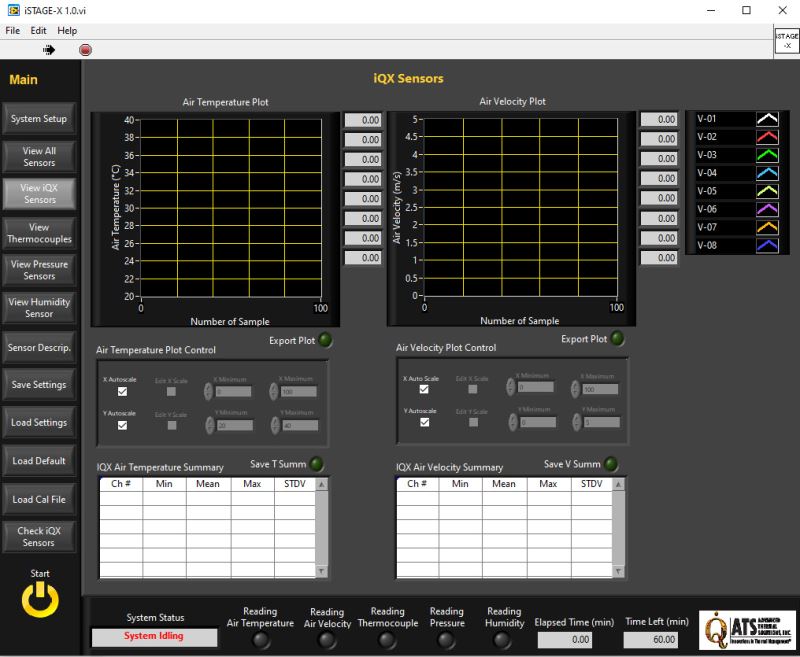Click the V-04 cyan plot legend icon
The width and height of the screenshot is (800, 657).
[x=767, y=173]
